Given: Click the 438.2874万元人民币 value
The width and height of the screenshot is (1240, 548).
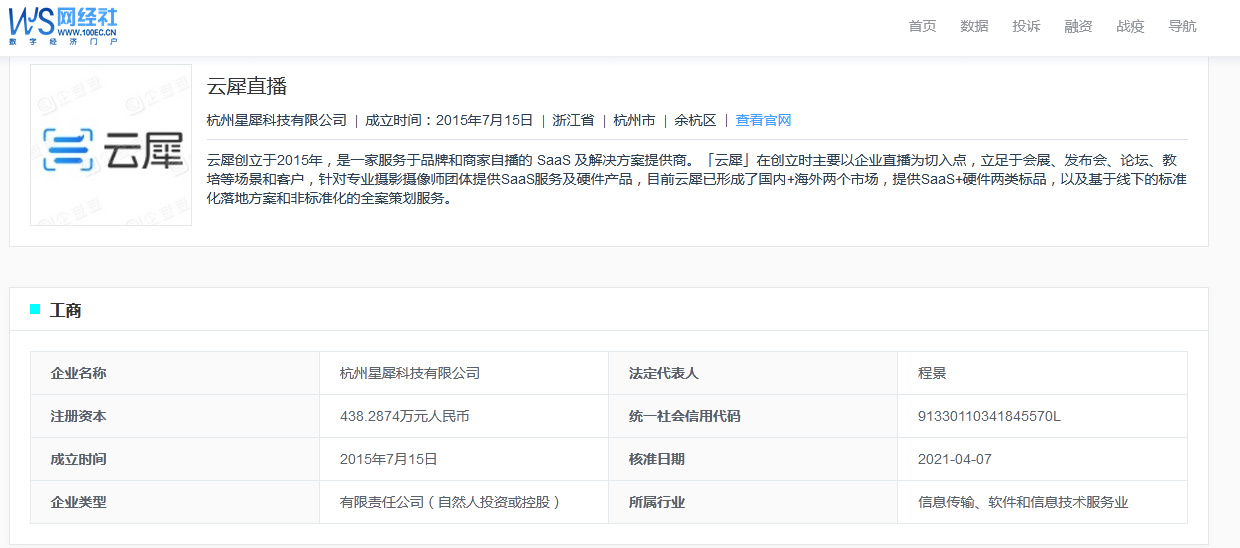Looking at the screenshot, I should point(405,416).
